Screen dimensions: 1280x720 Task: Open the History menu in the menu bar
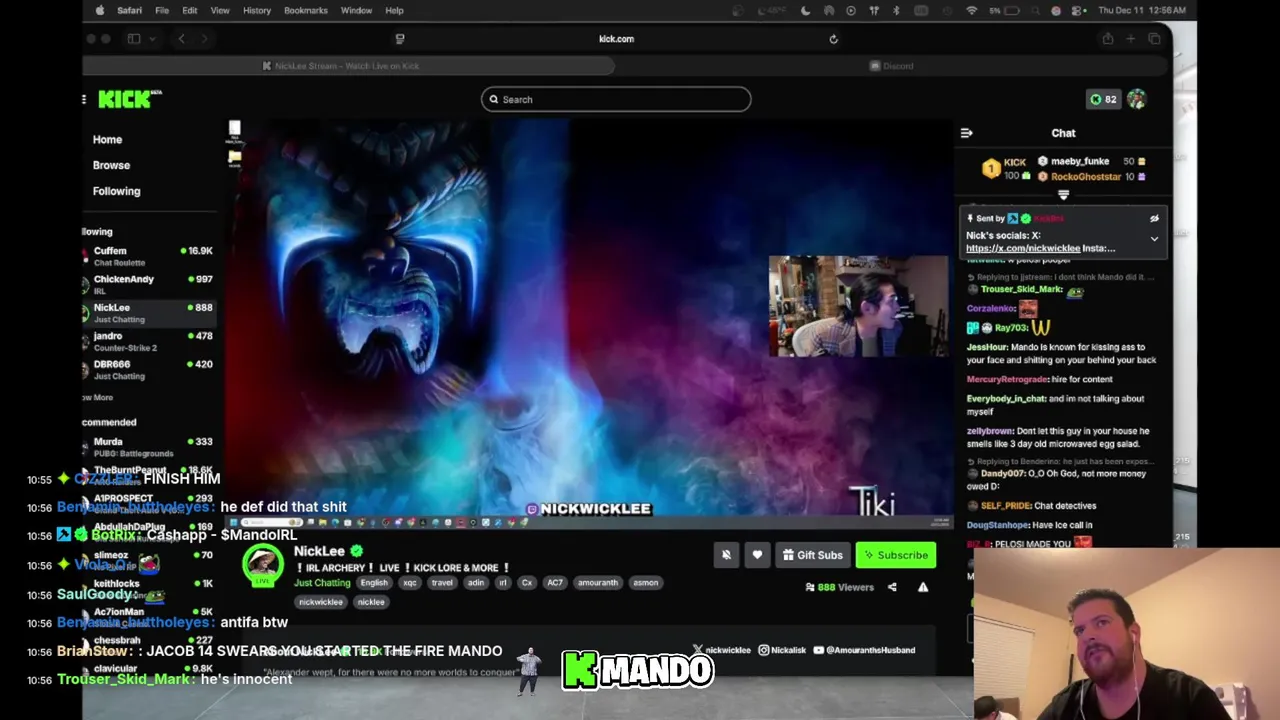(257, 10)
